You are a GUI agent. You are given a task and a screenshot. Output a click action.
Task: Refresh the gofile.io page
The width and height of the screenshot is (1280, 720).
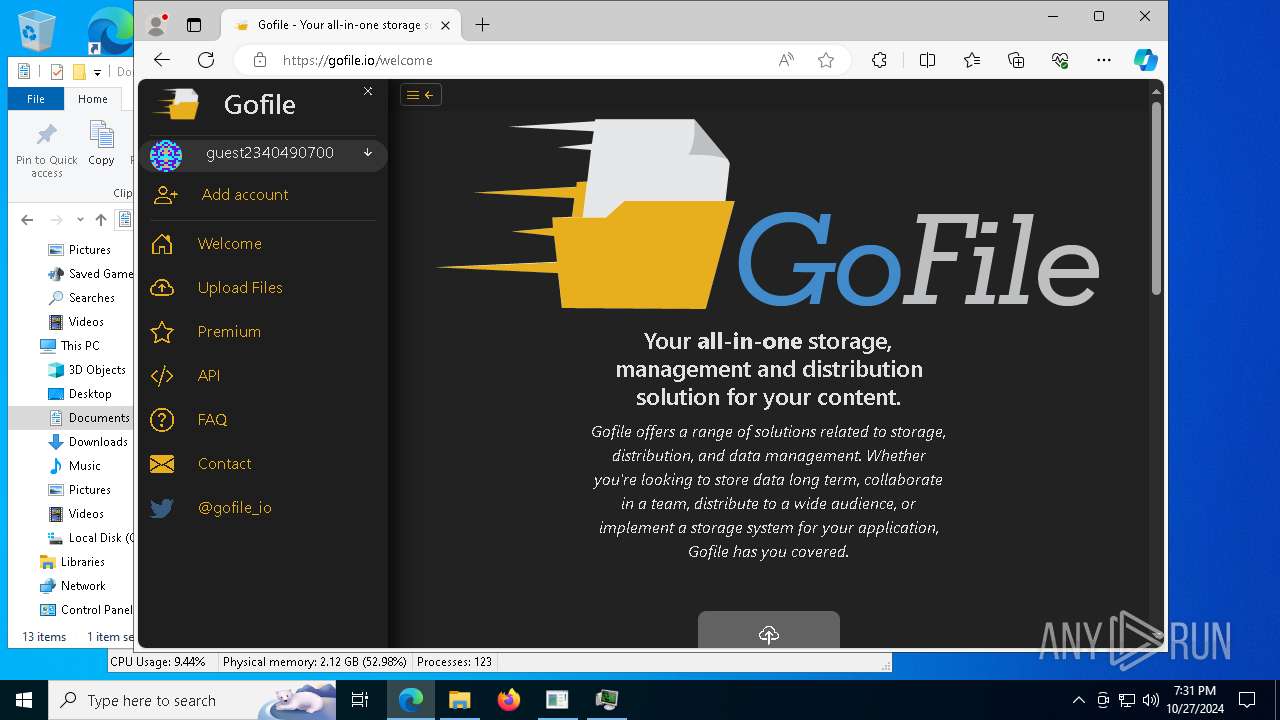[206, 60]
